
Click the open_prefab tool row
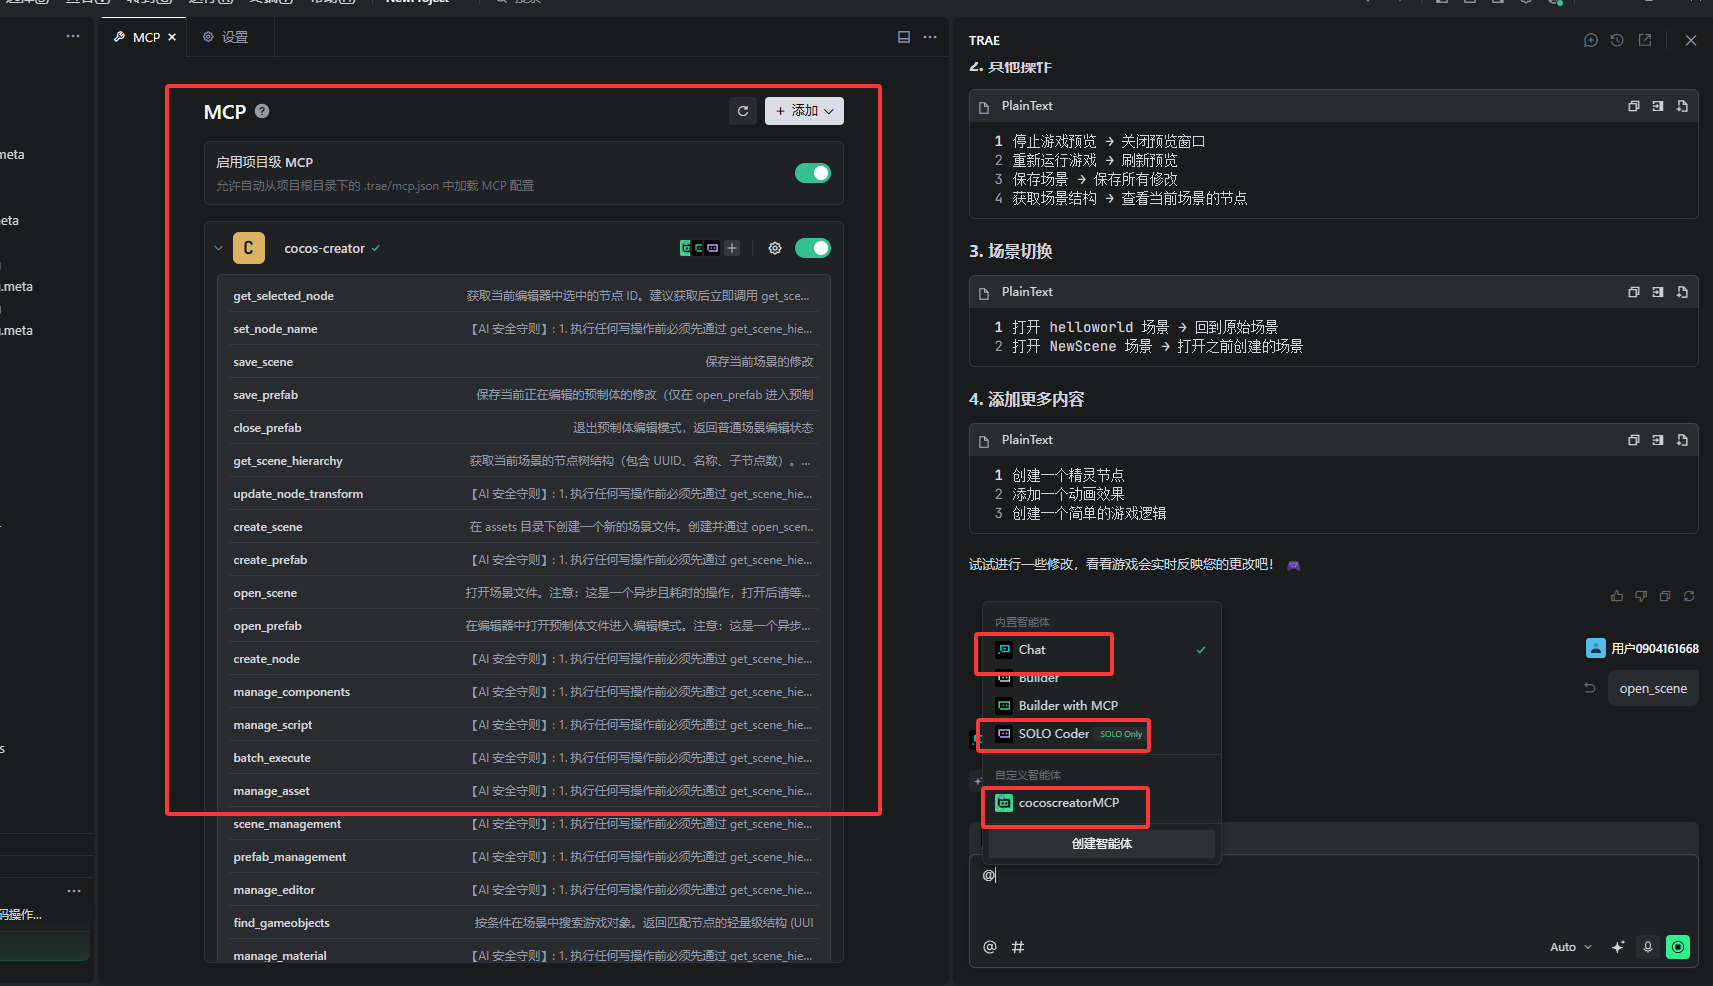pos(525,626)
